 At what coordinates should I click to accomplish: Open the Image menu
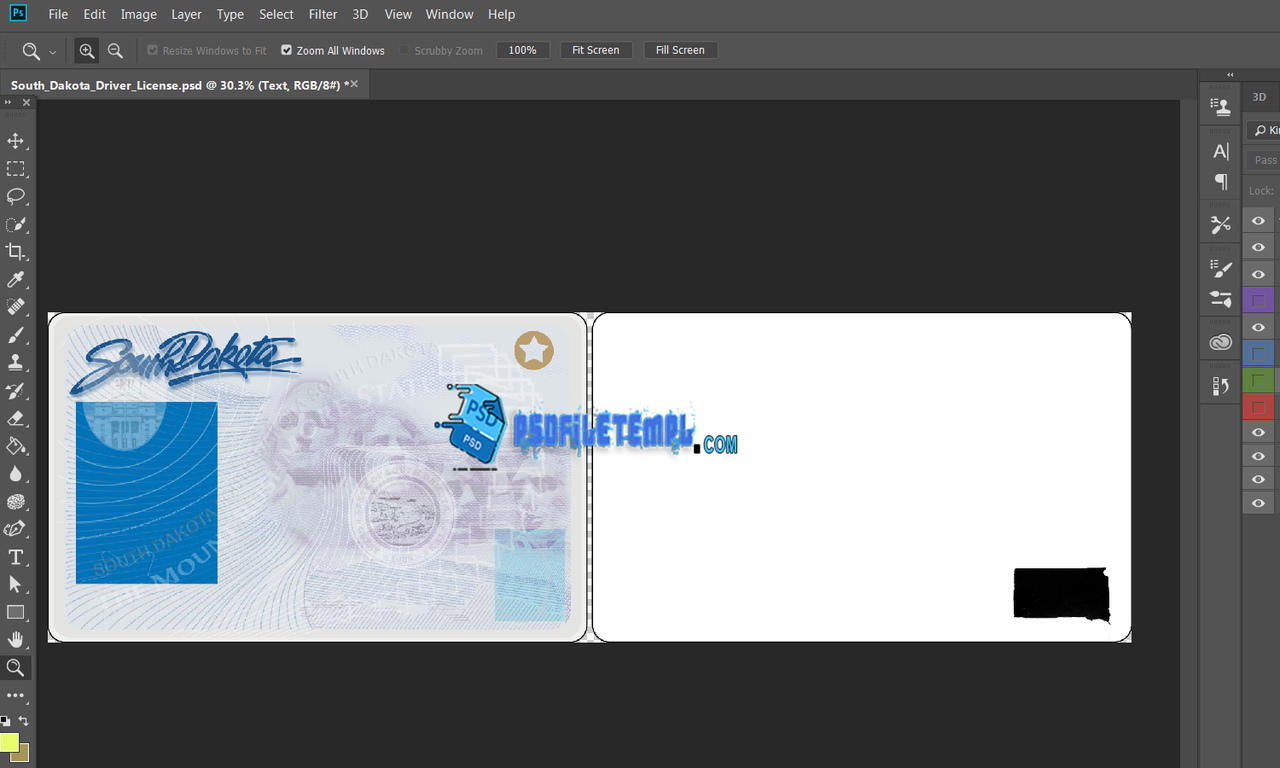pos(138,14)
